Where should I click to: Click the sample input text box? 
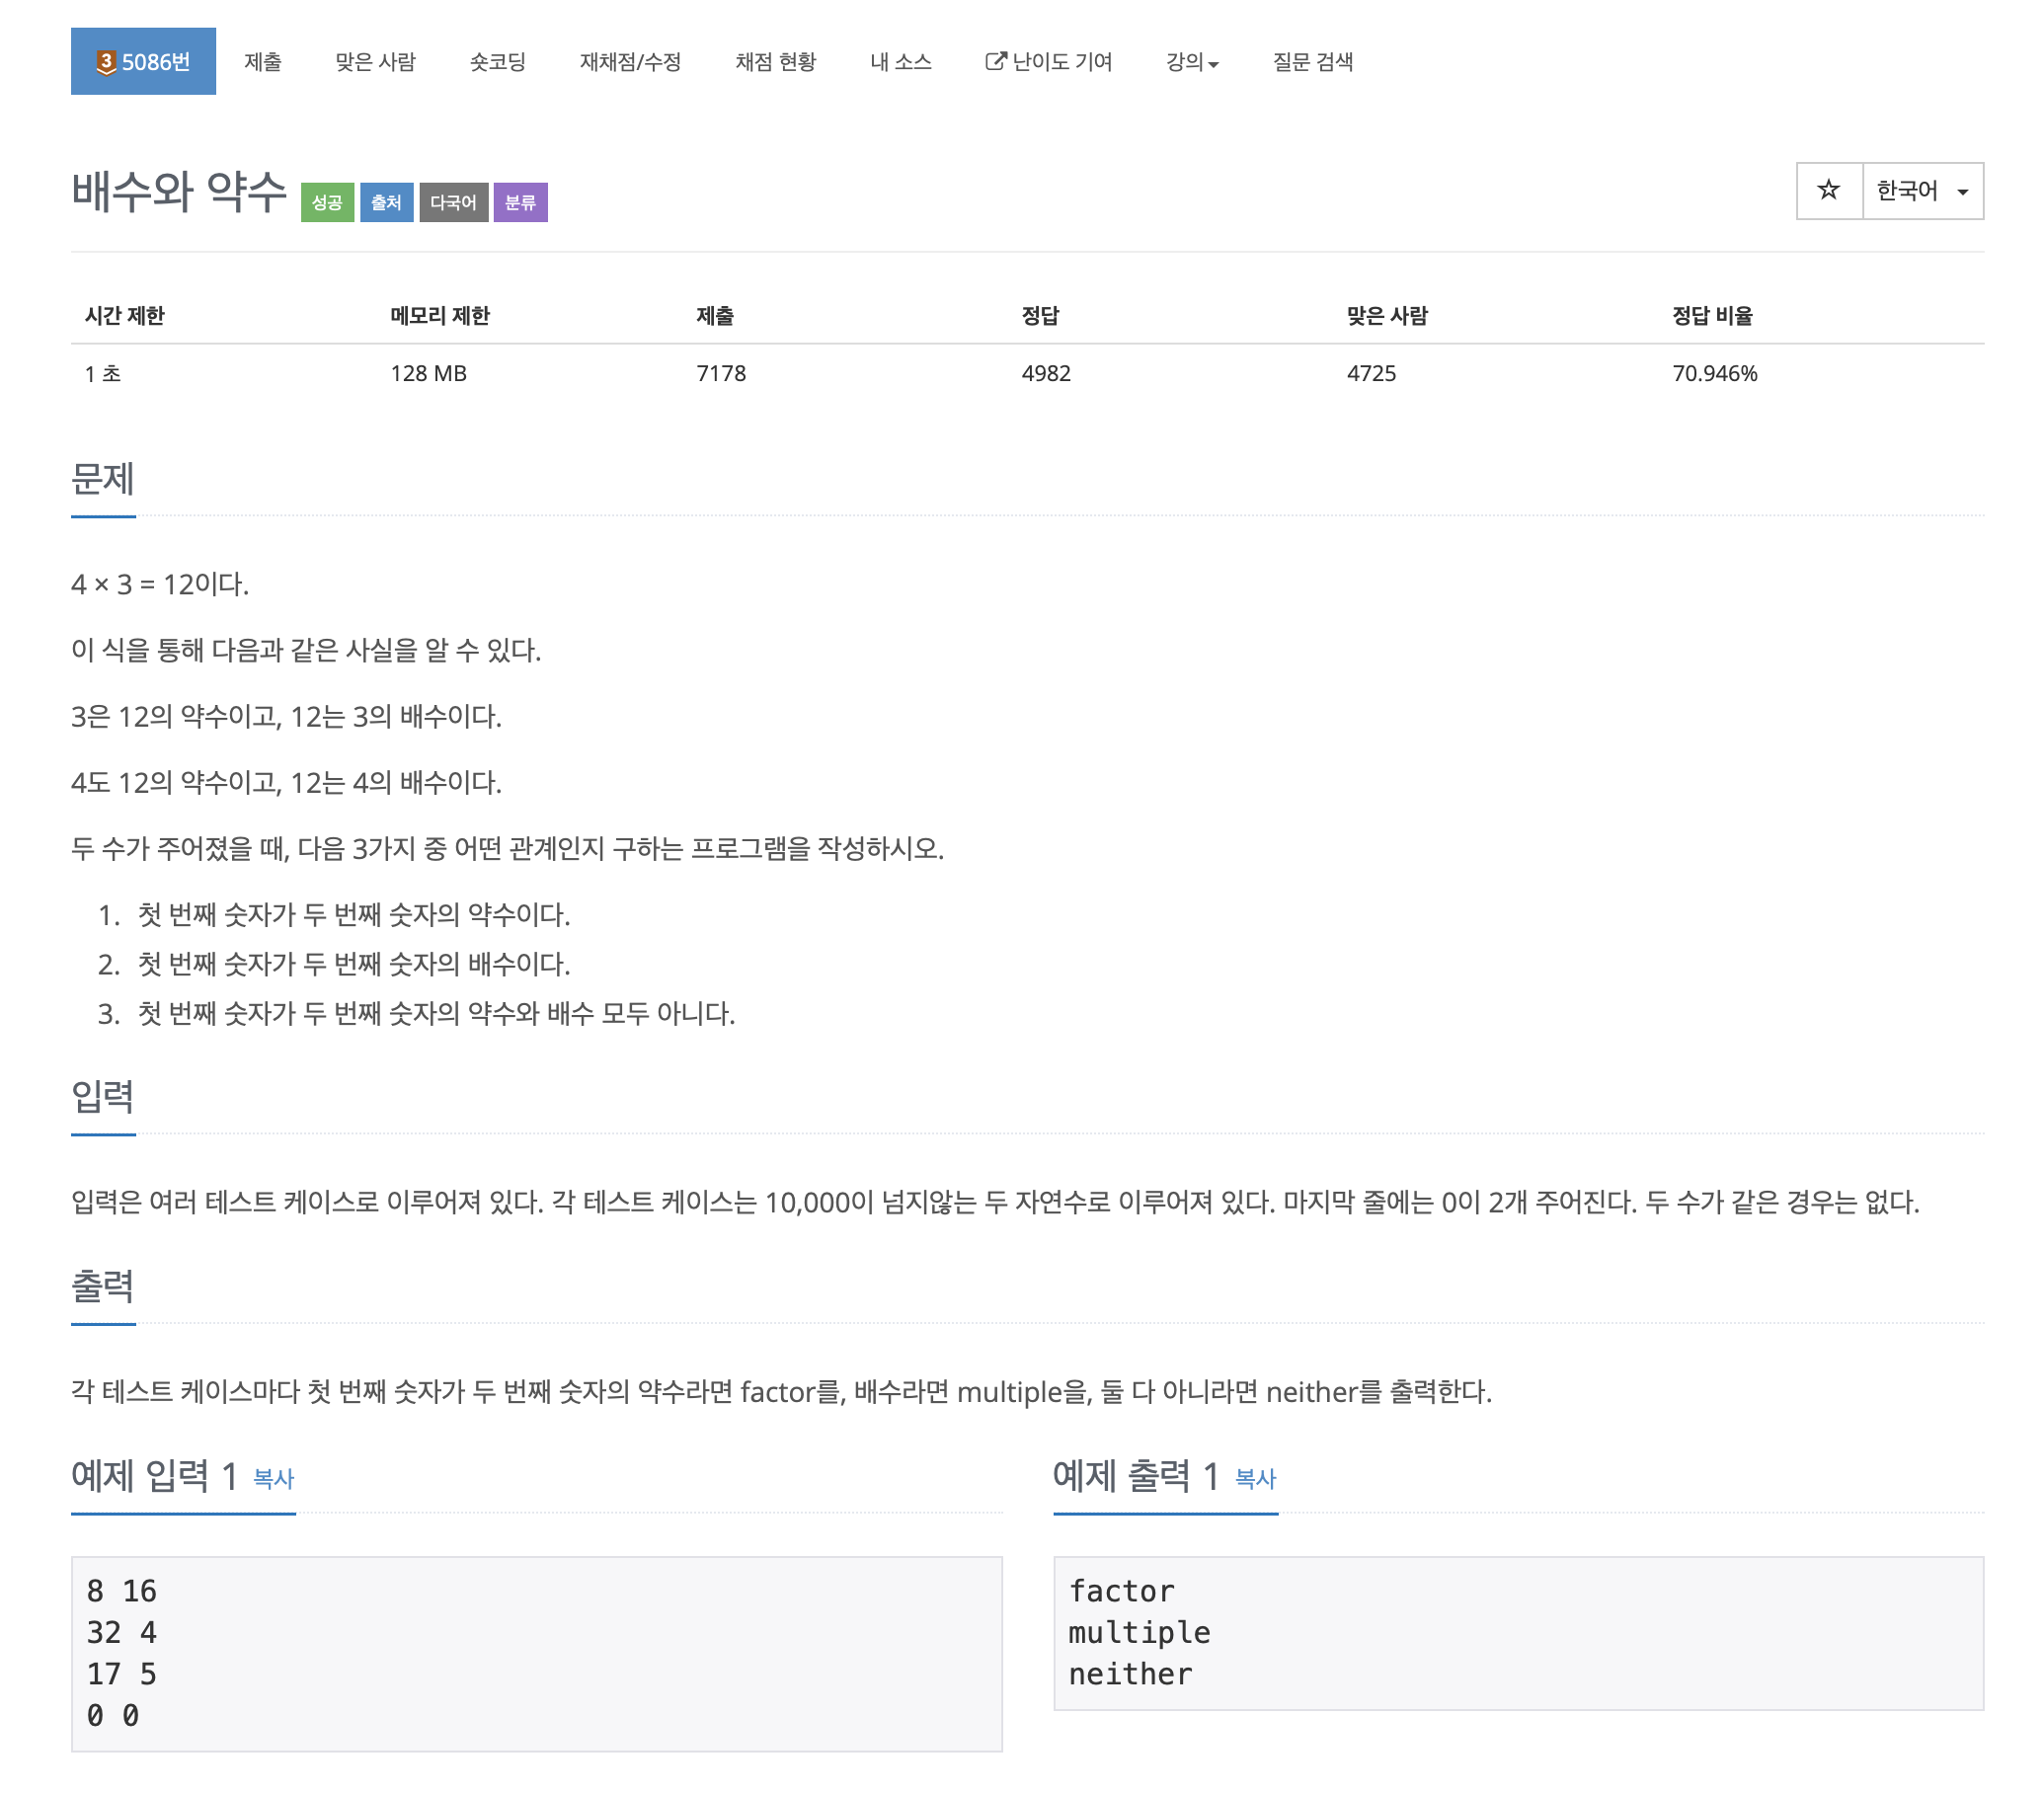[x=536, y=1652]
